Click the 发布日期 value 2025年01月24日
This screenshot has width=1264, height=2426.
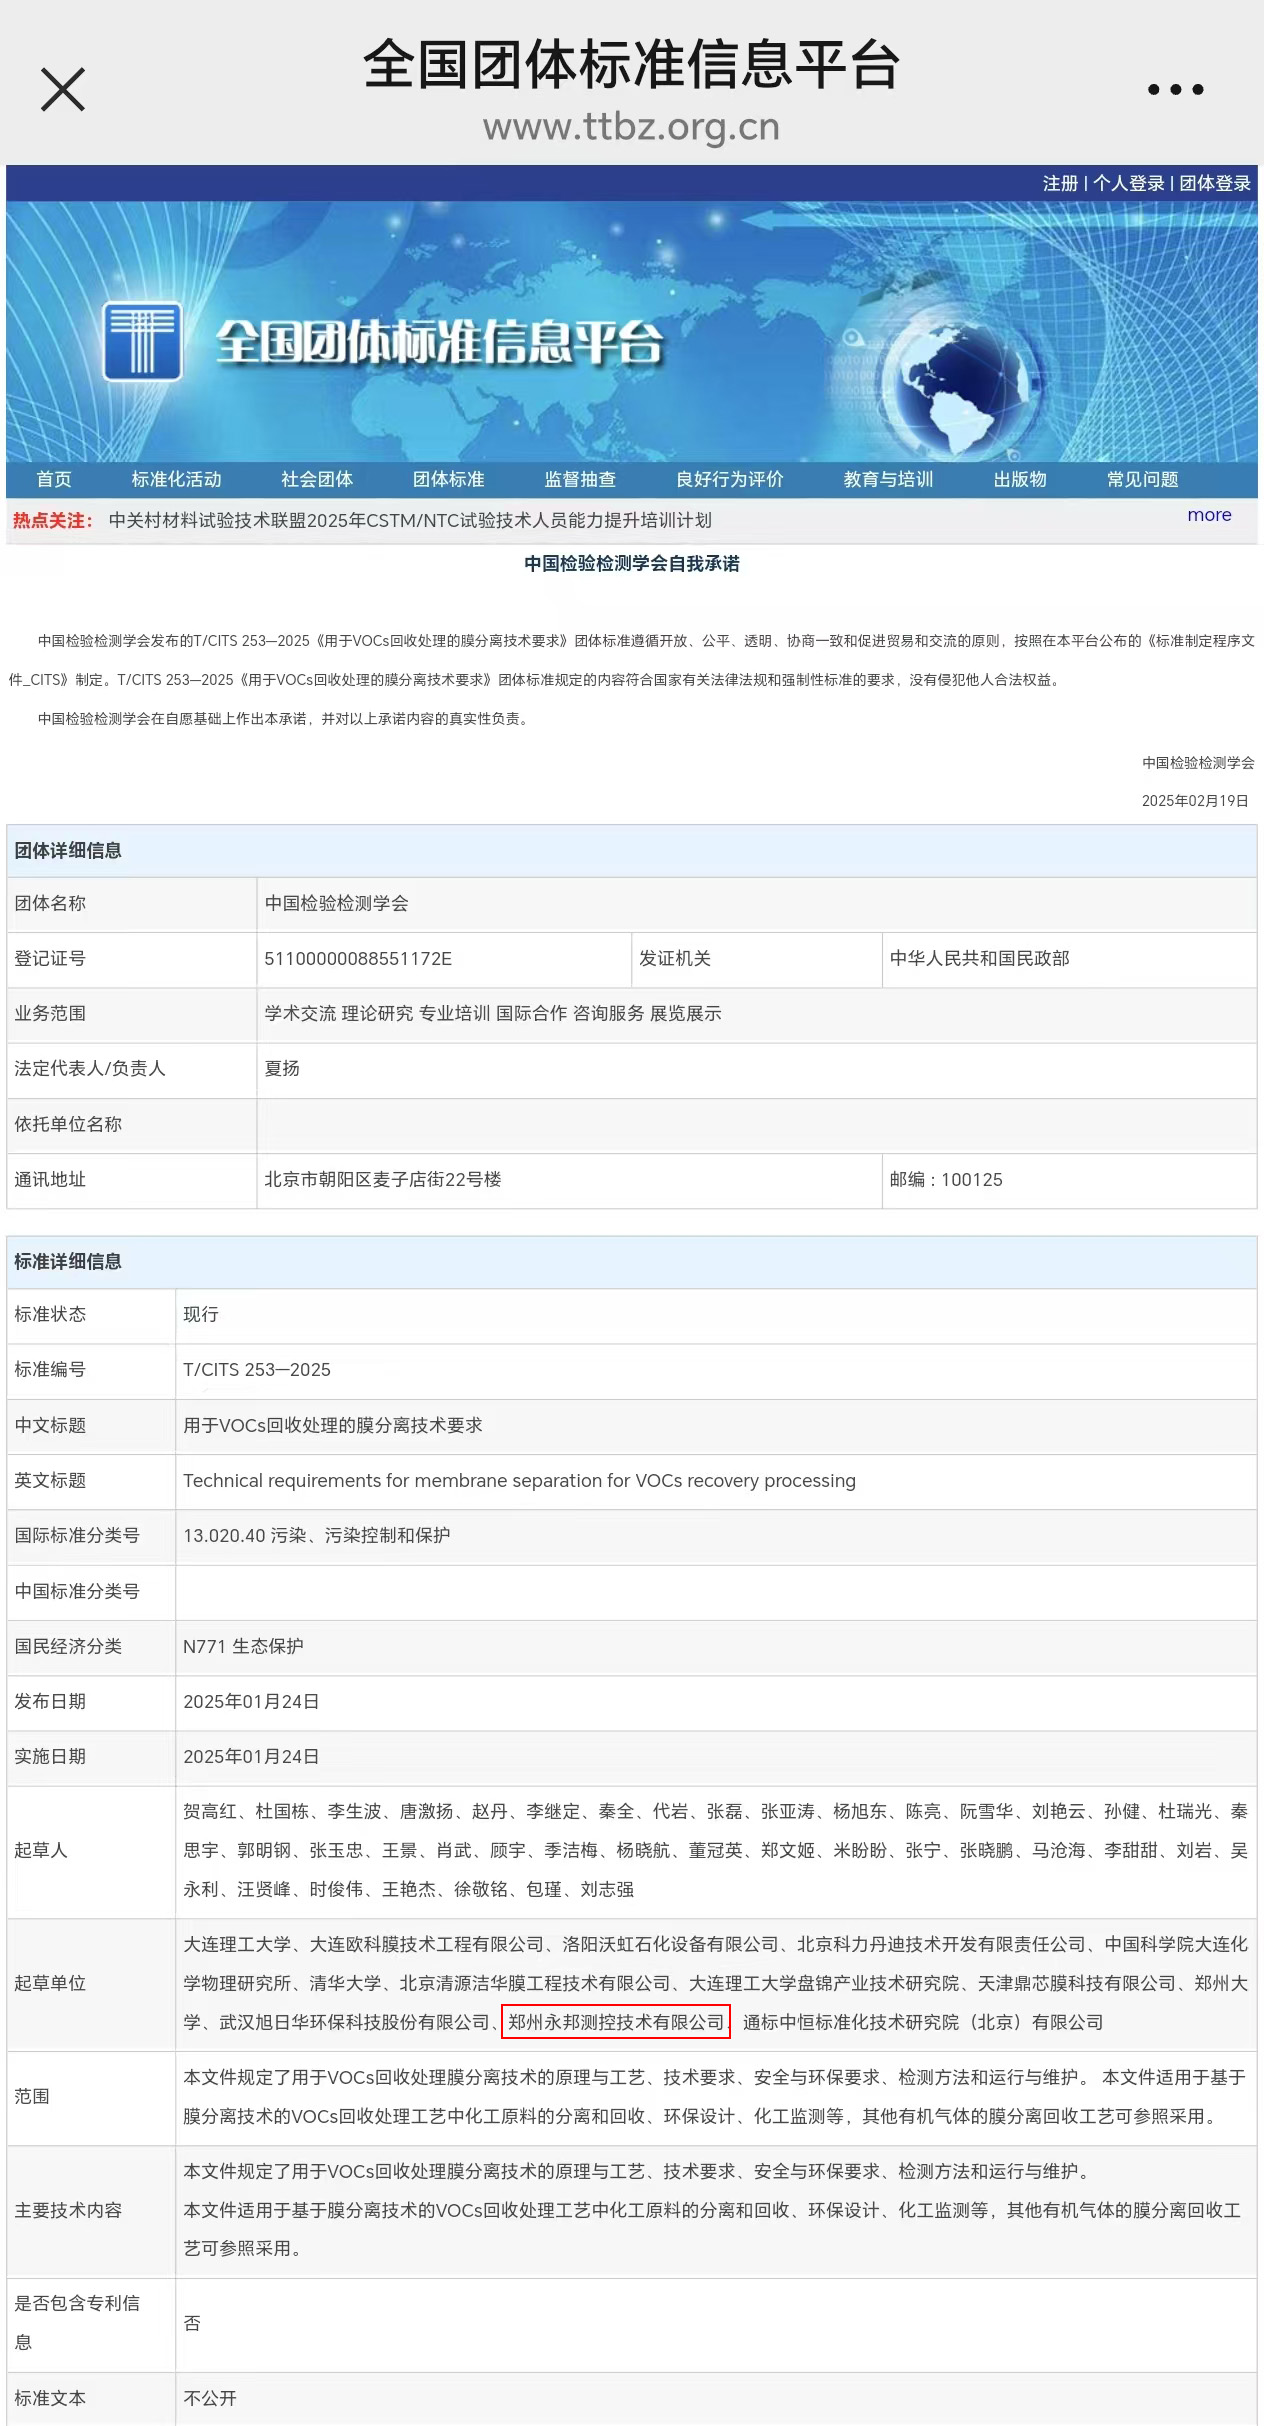point(251,1701)
